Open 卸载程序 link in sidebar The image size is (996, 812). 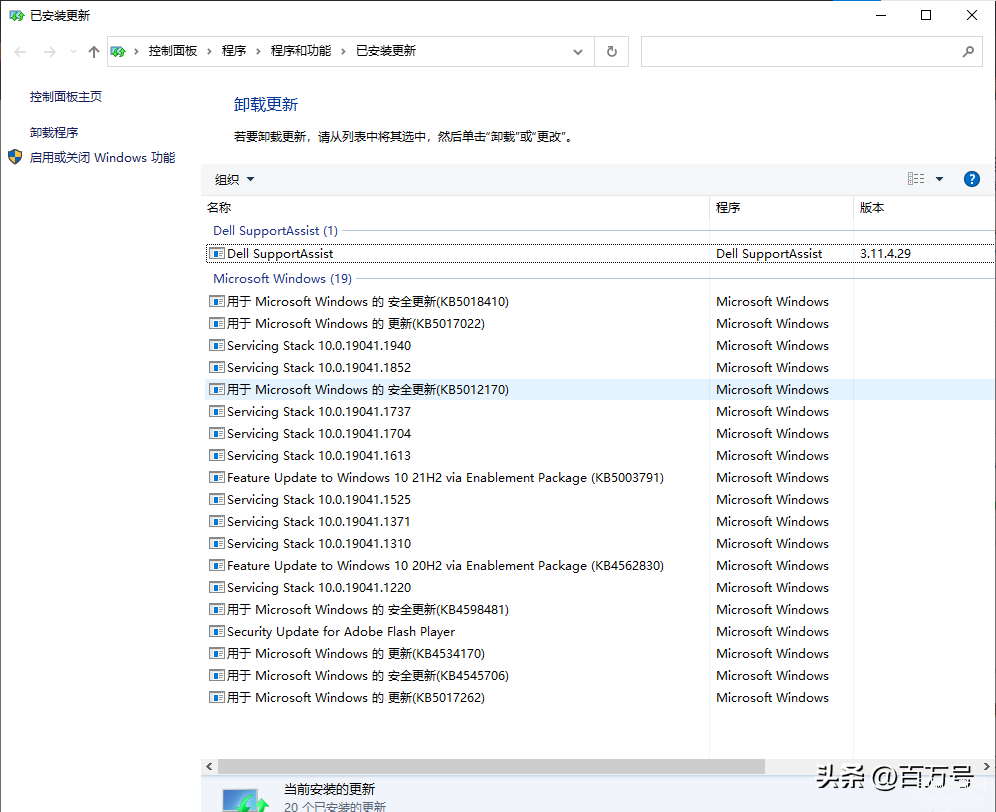54,133
